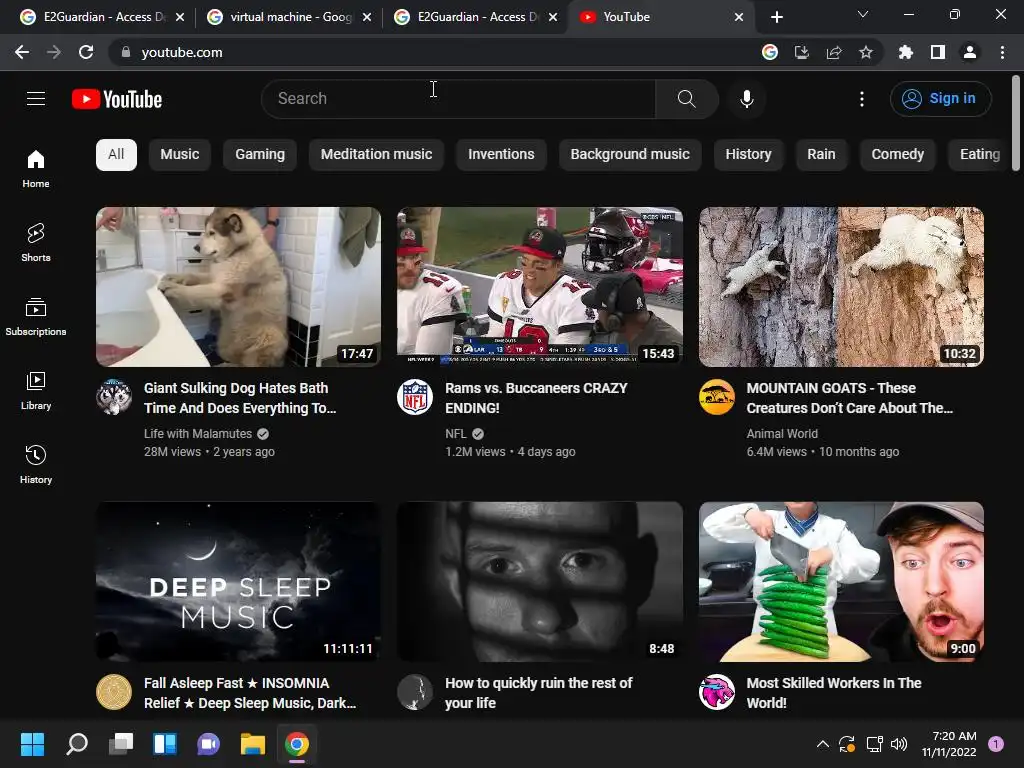Open Most Skilled Workers video thumbnail

point(841,581)
